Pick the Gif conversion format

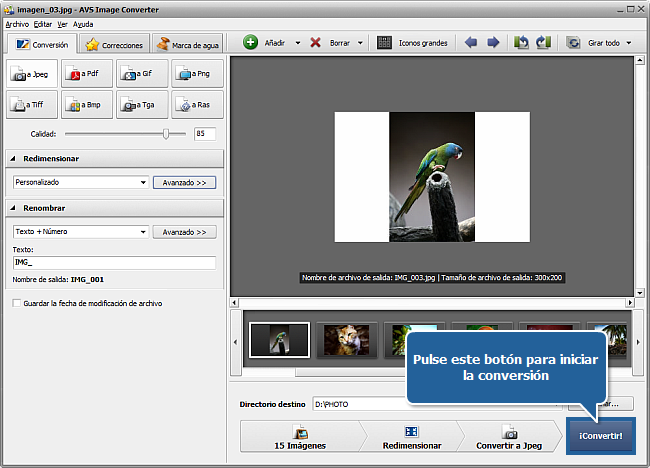pyautogui.click(x=141, y=73)
